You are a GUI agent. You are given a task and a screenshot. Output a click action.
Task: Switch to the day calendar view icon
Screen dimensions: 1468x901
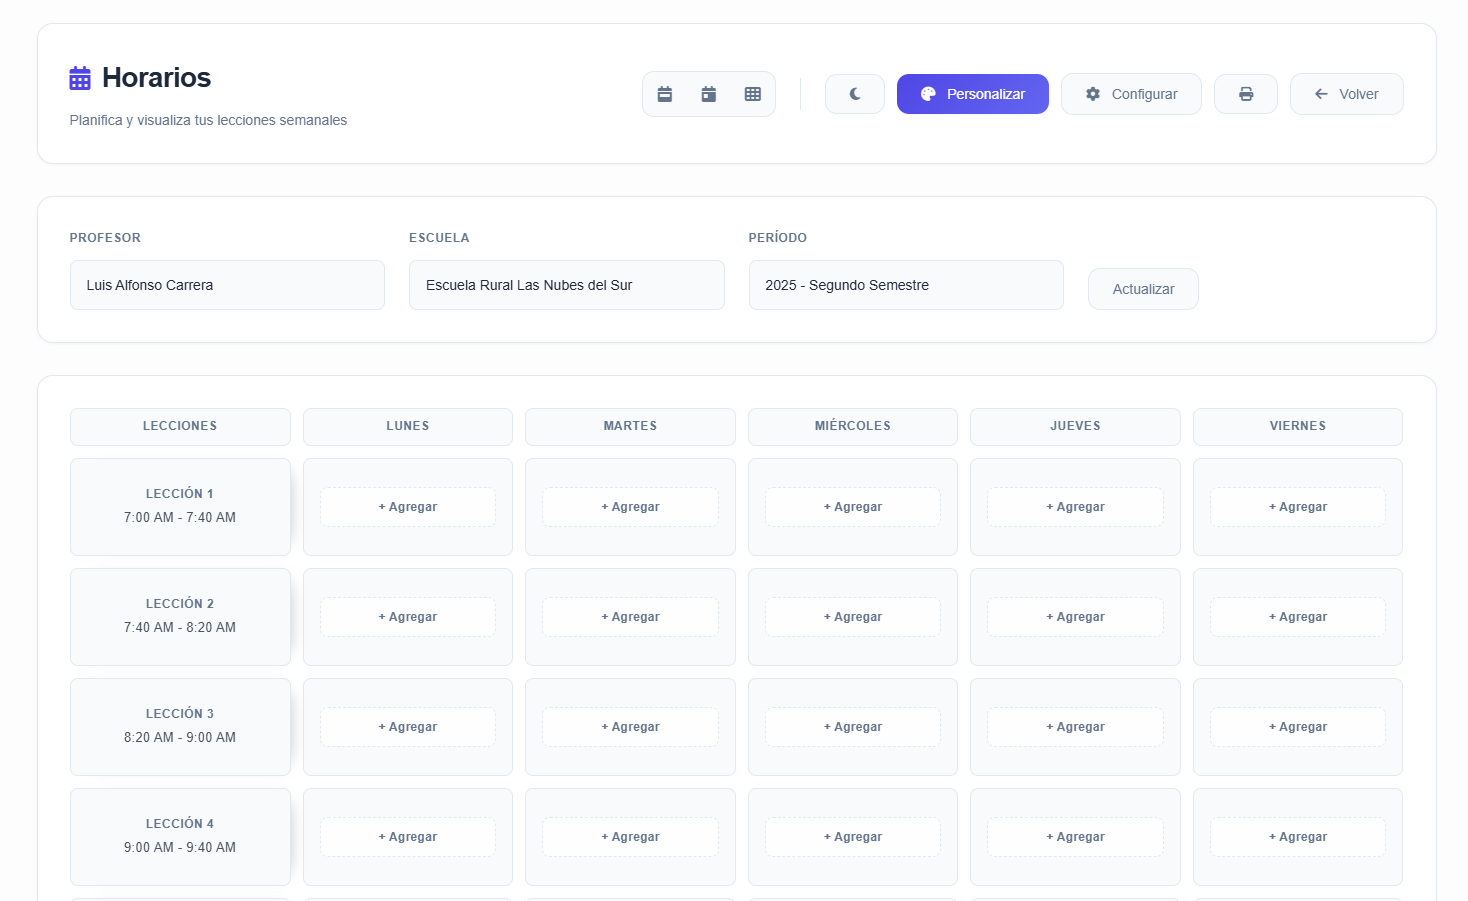[709, 94]
